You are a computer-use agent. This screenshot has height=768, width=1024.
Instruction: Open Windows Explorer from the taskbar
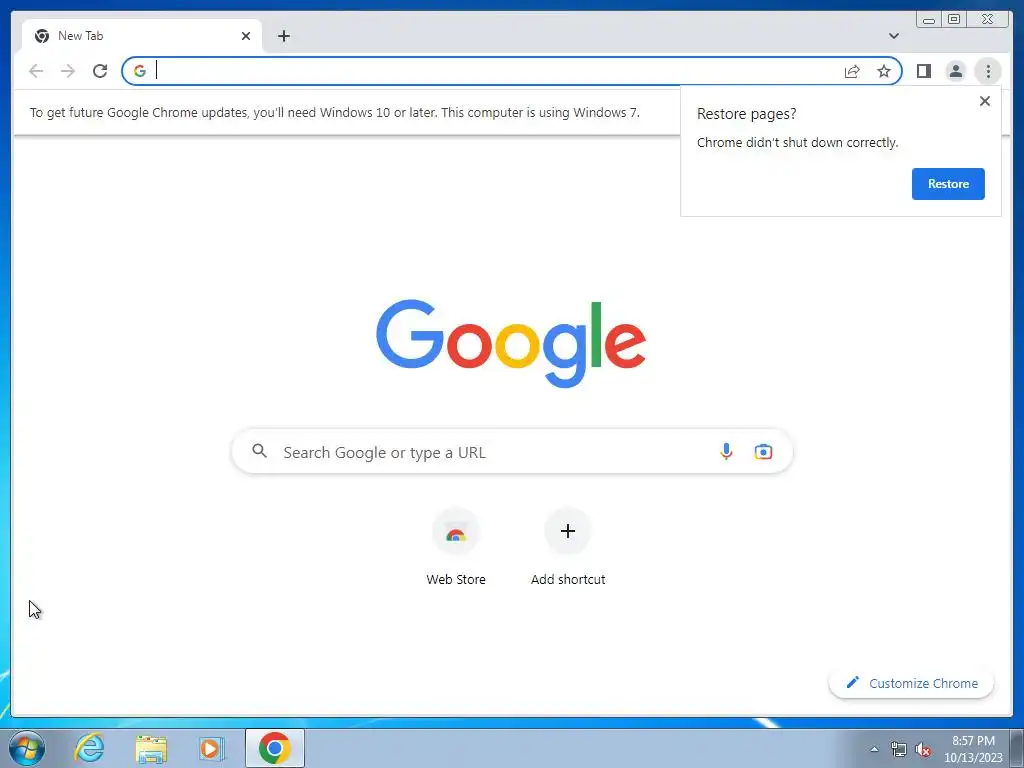(x=151, y=748)
